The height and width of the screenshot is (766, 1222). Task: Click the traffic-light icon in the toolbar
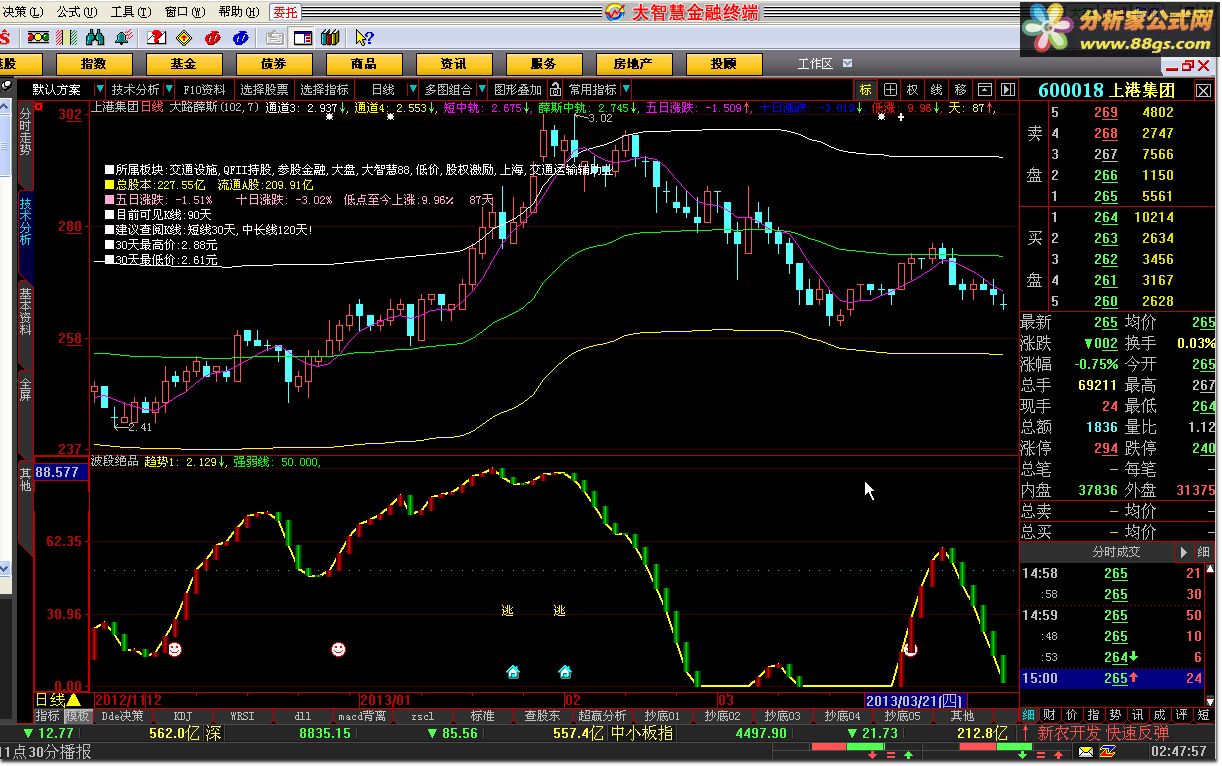click(x=38, y=38)
